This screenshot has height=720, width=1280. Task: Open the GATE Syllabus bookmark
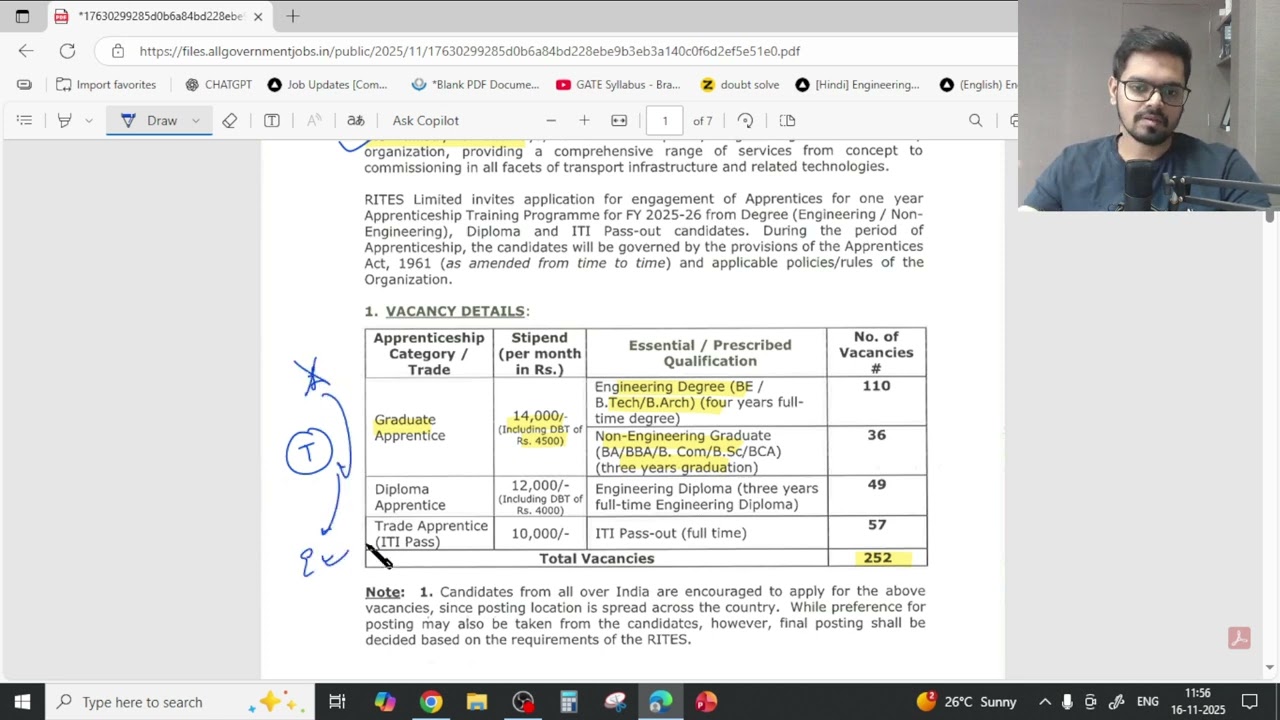click(x=618, y=85)
